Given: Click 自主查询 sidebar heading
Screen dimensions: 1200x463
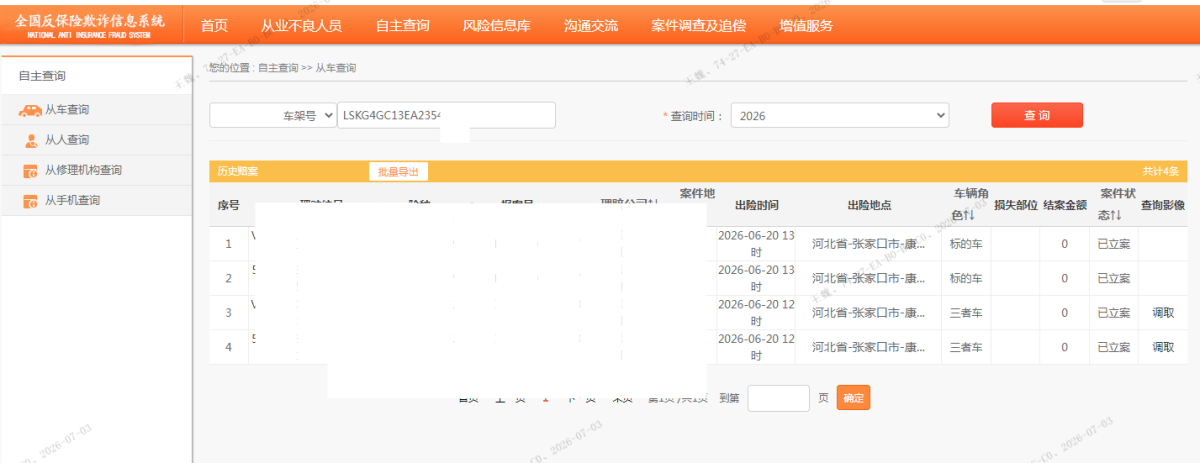Looking at the screenshot, I should [x=42, y=76].
